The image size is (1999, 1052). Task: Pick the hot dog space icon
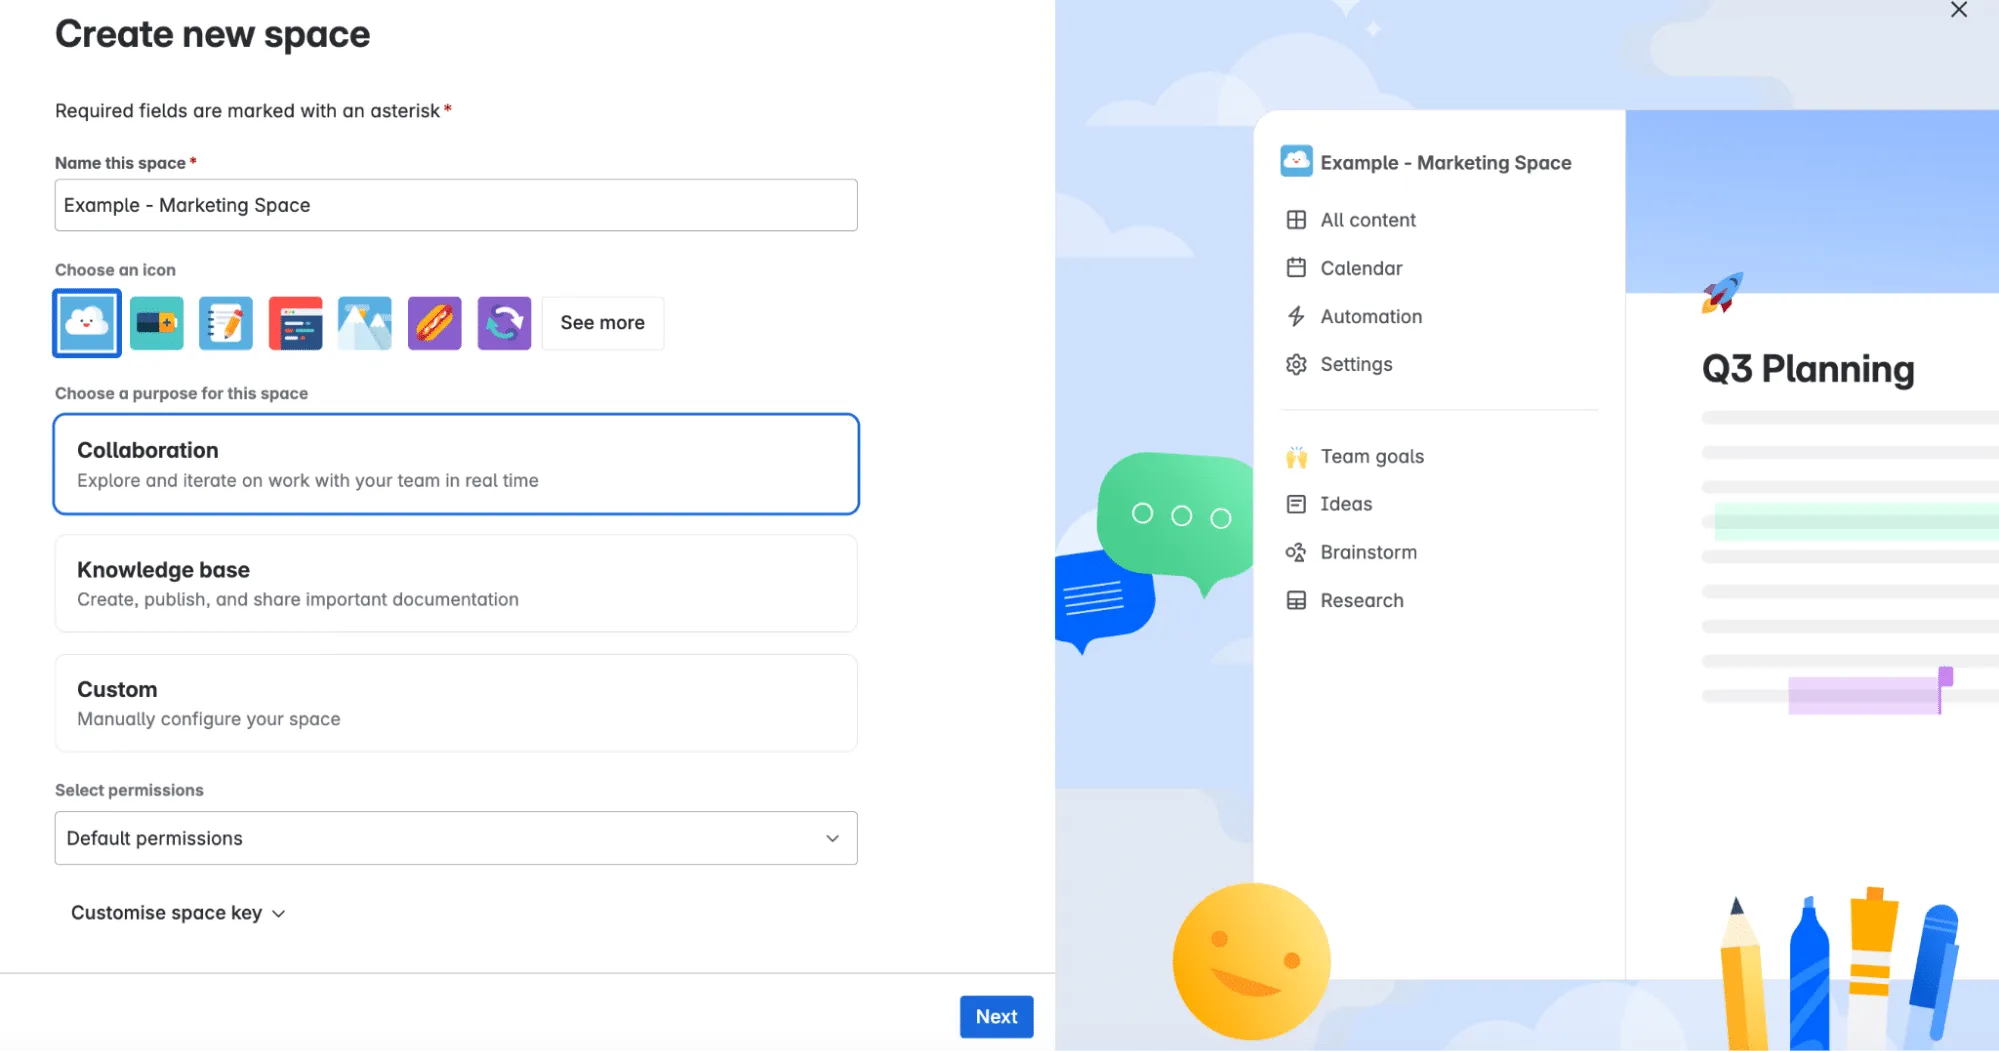(434, 323)
